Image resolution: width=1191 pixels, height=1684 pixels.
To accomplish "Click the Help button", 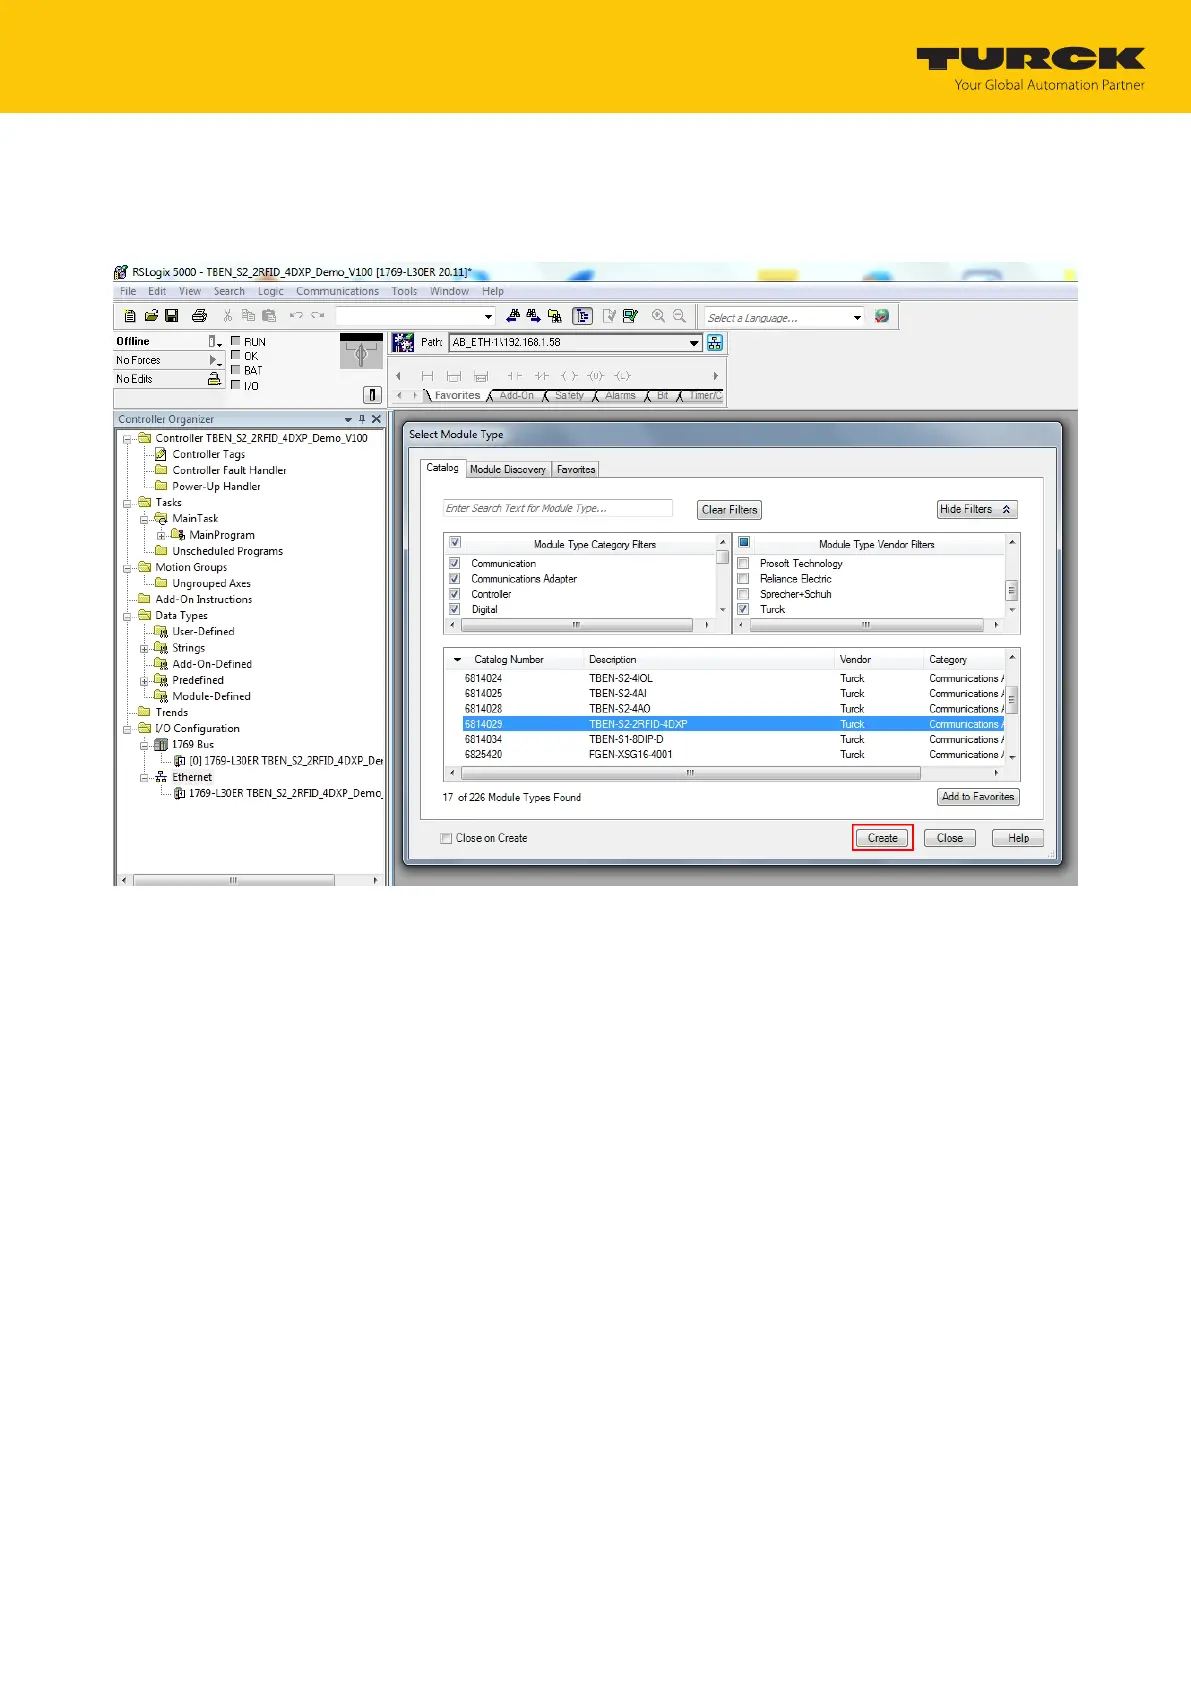I will pyautogui.click(x=1018, y=838).
